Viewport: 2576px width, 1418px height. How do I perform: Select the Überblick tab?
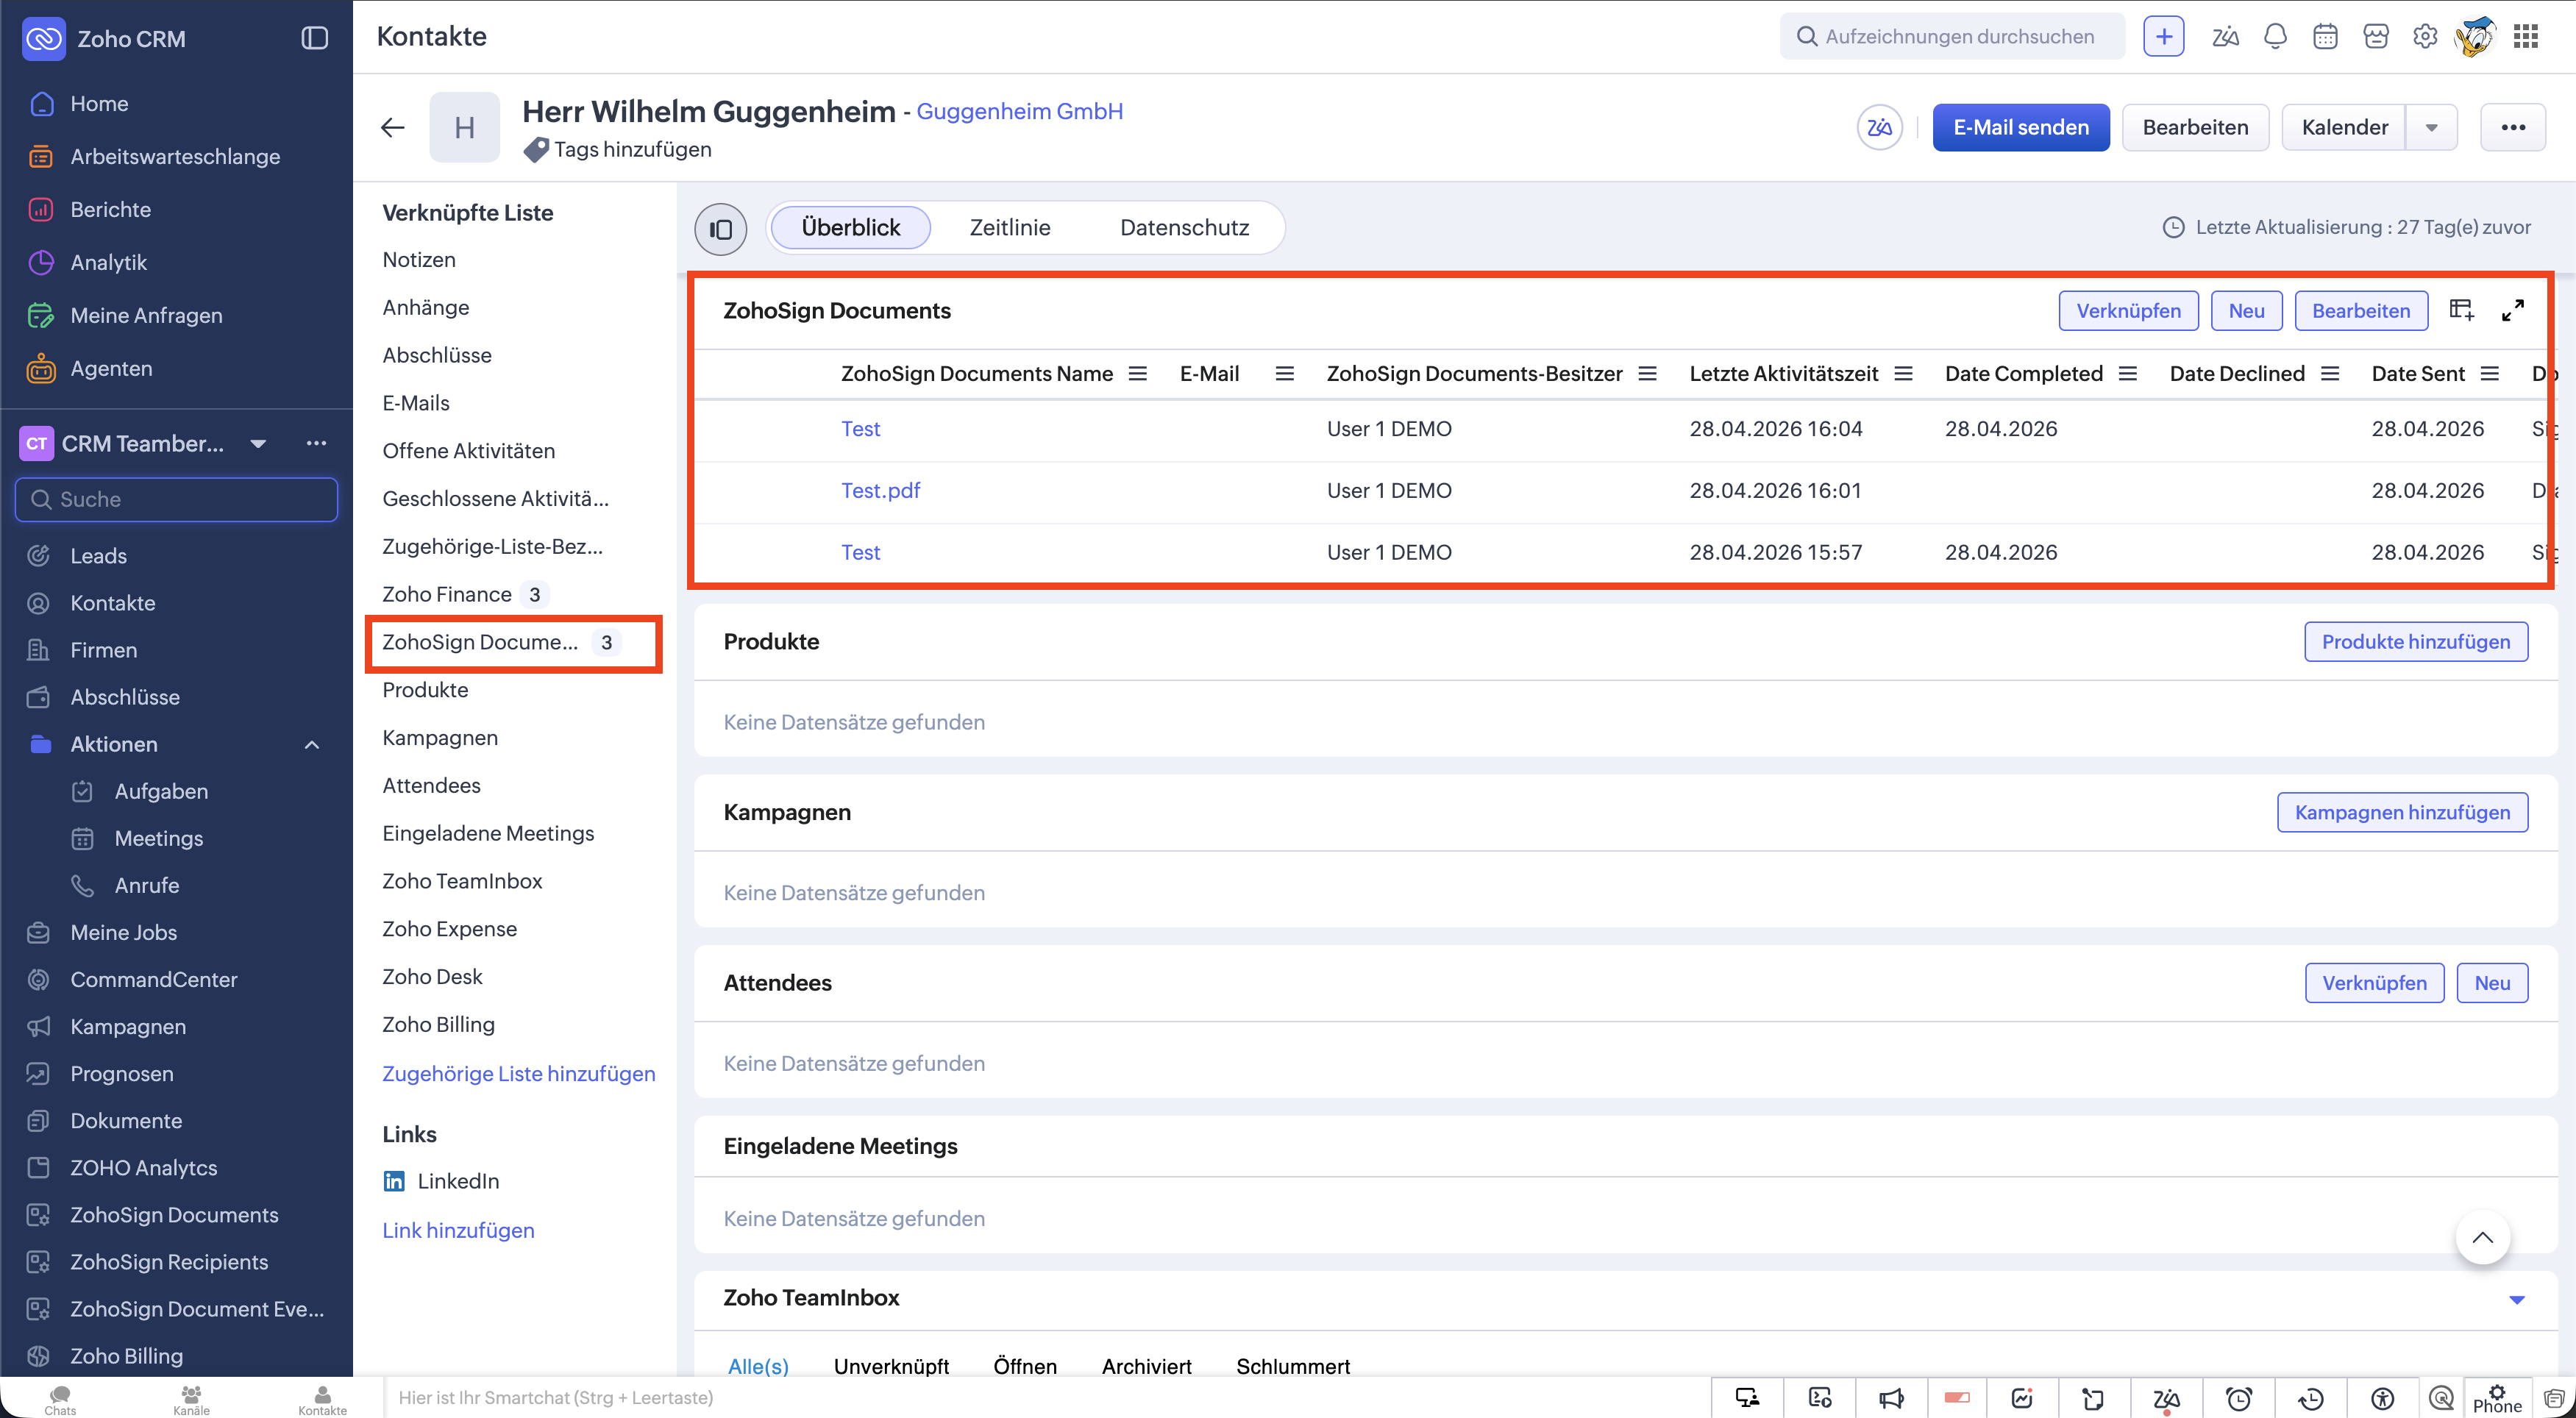(851, 228)
